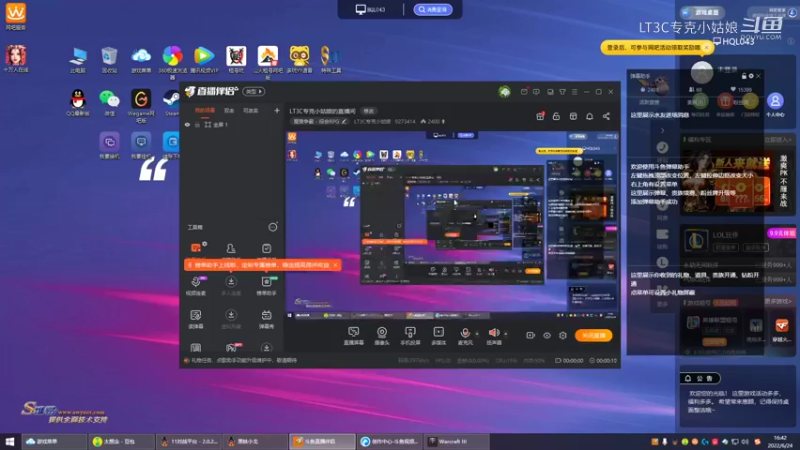Viewport: 800px width, 450px height.
Task: Open the gift box icon with the red badge
Action: point(540,116)
